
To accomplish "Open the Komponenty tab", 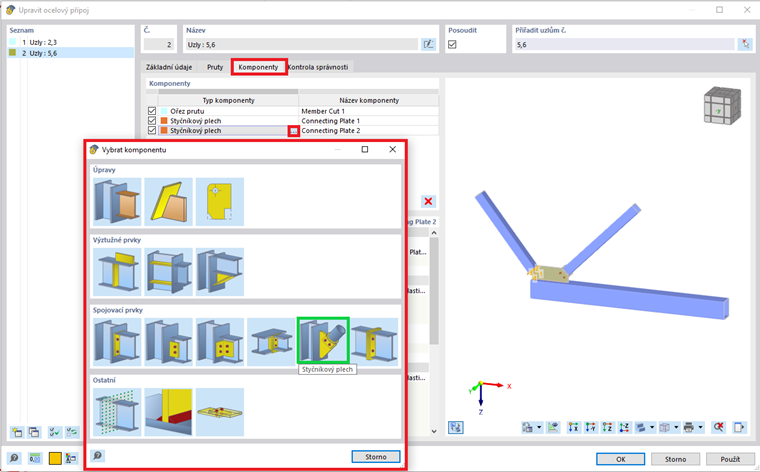I will click(x=258, y=67).
